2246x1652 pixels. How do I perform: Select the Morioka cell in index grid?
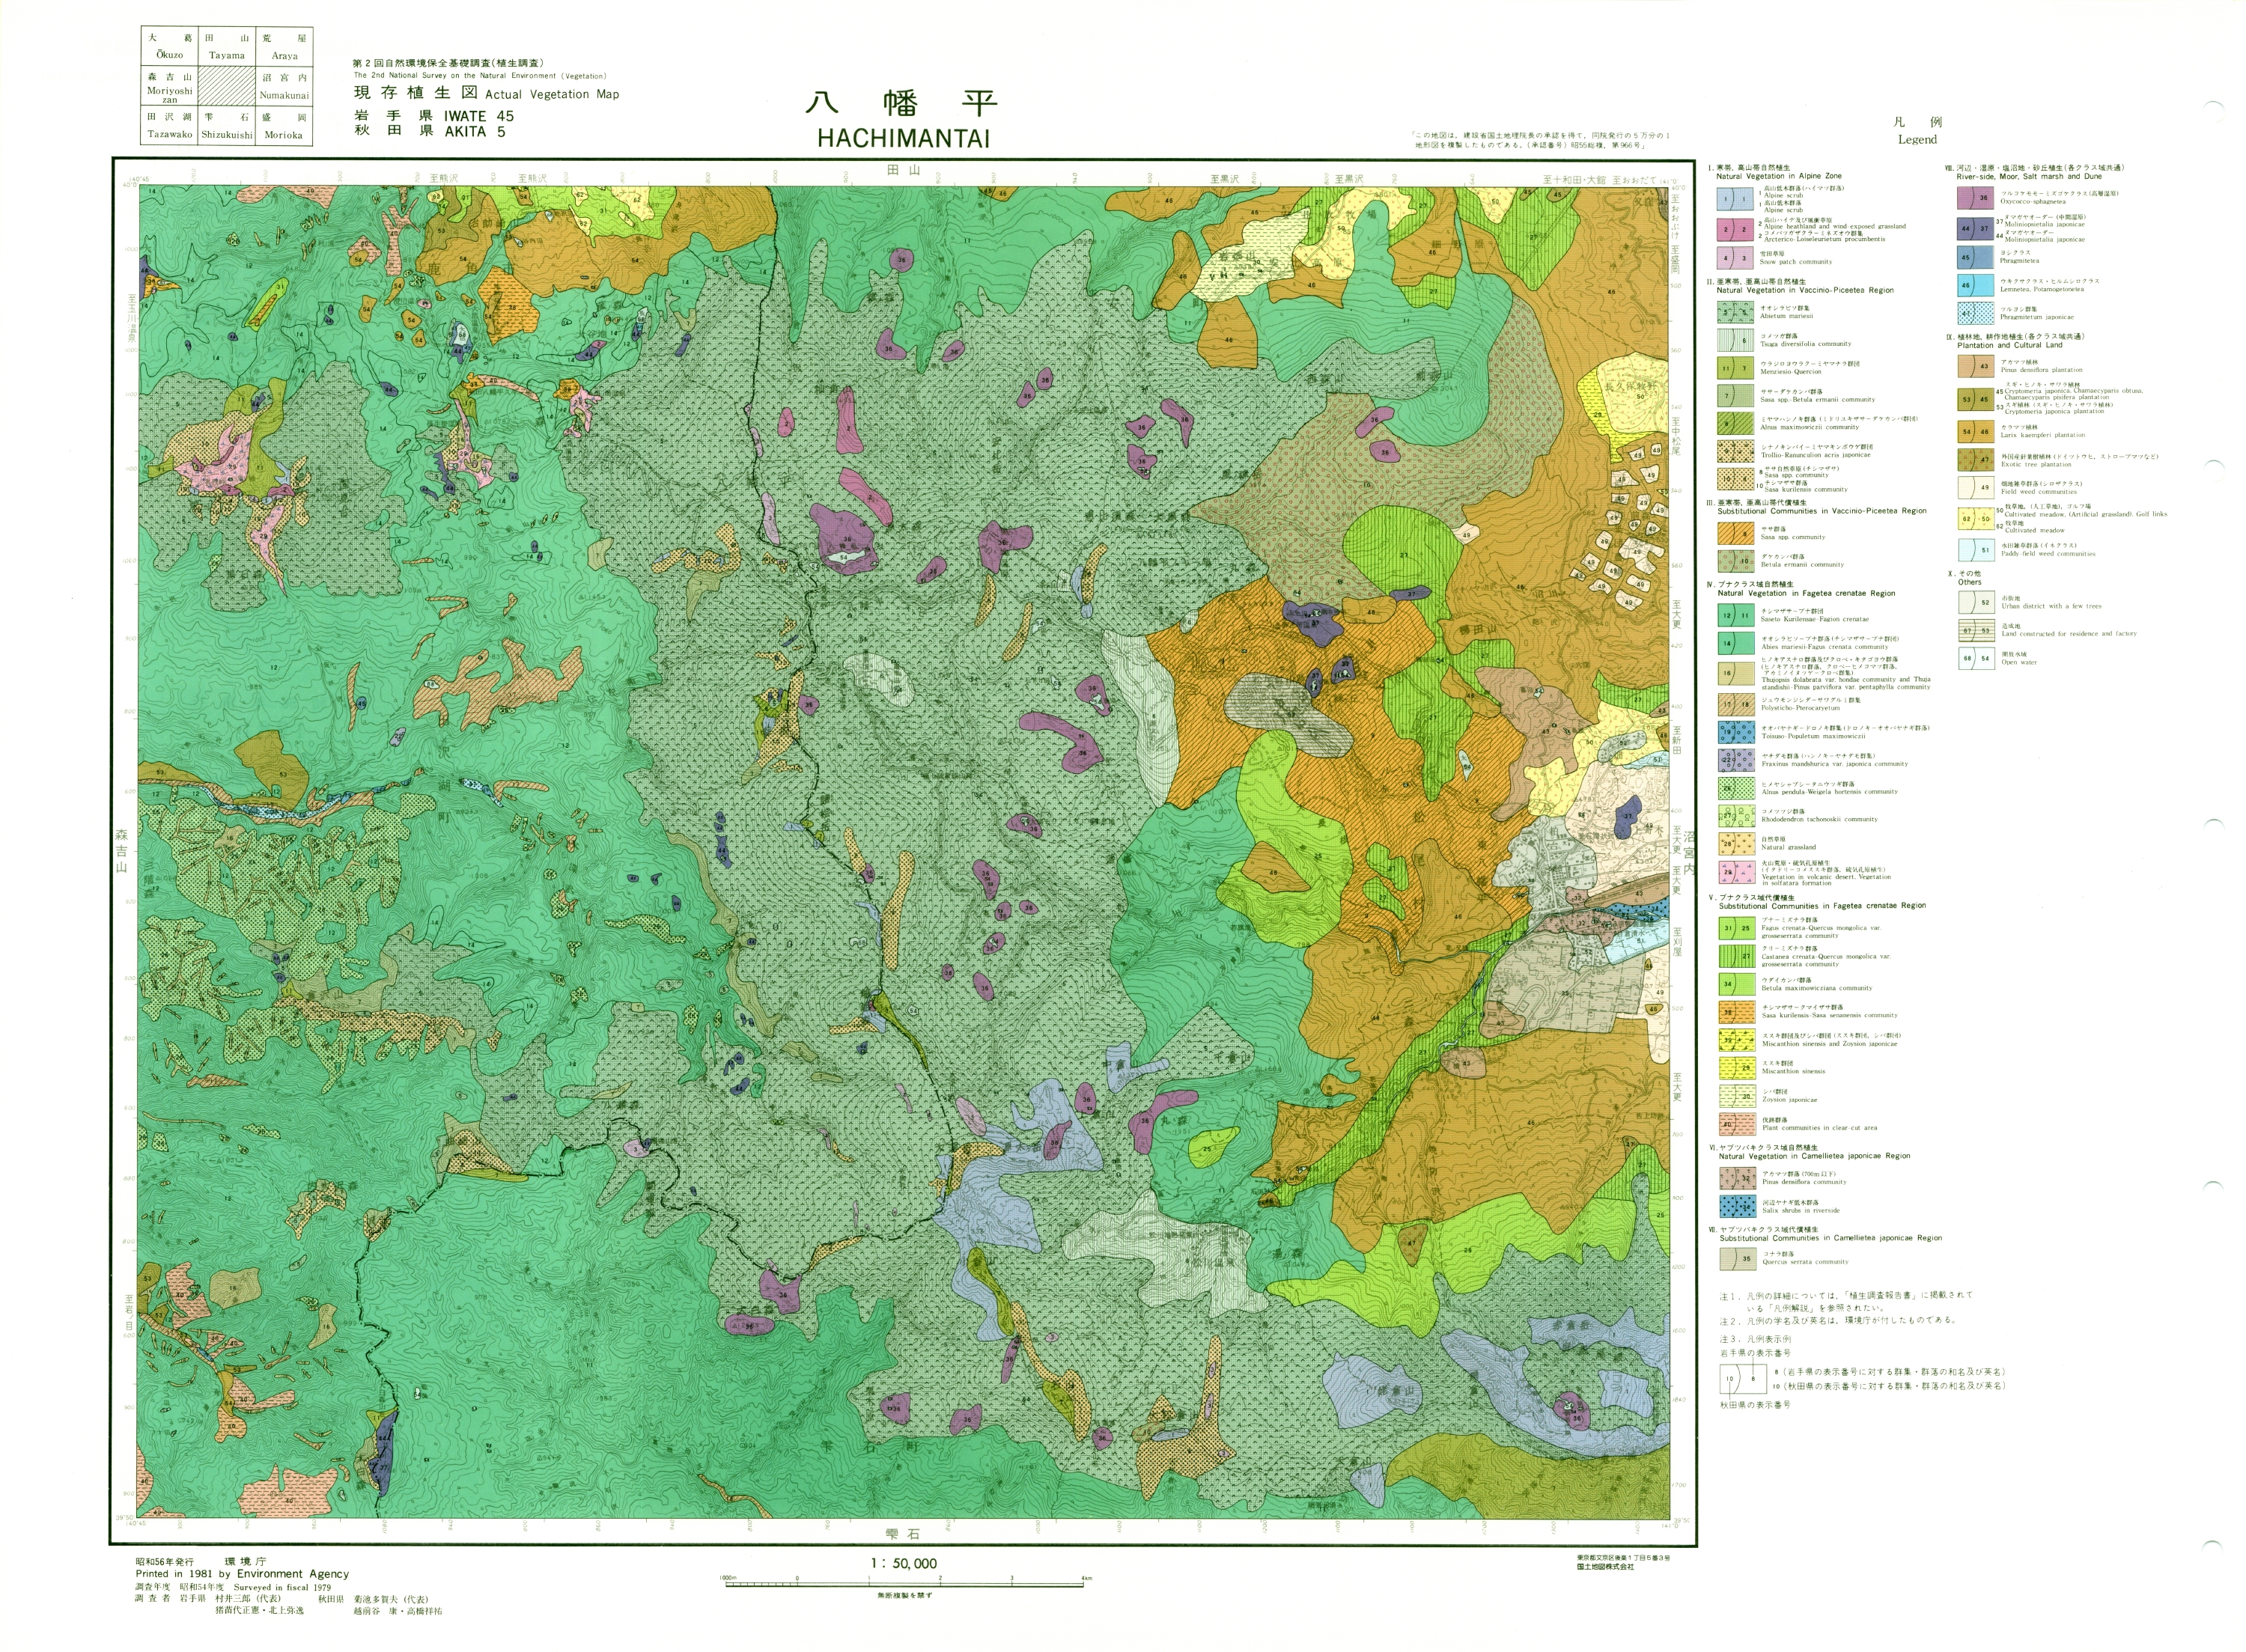click(x=284, y=126)
